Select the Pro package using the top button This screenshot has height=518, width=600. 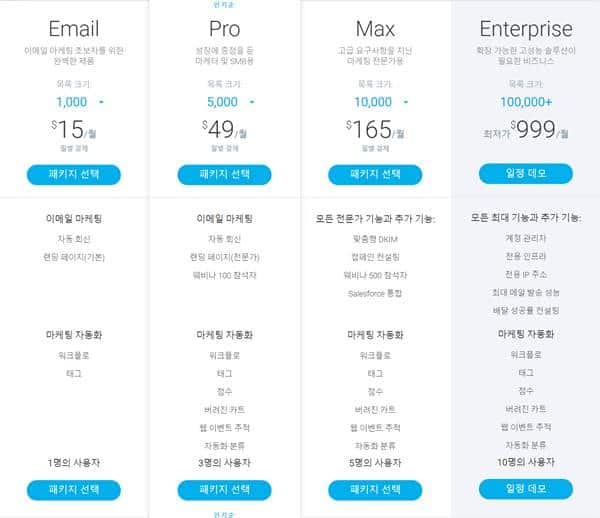click(x=224, y=174)
